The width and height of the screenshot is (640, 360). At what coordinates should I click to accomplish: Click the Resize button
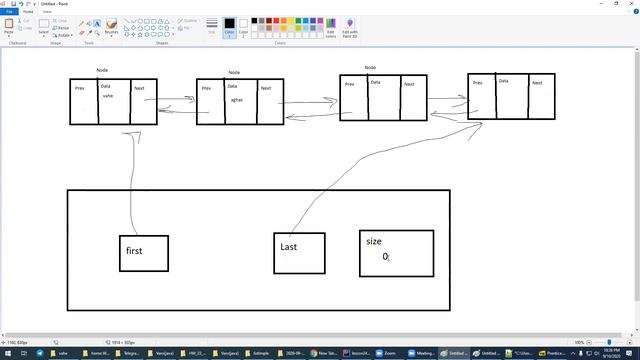(61, 28)
